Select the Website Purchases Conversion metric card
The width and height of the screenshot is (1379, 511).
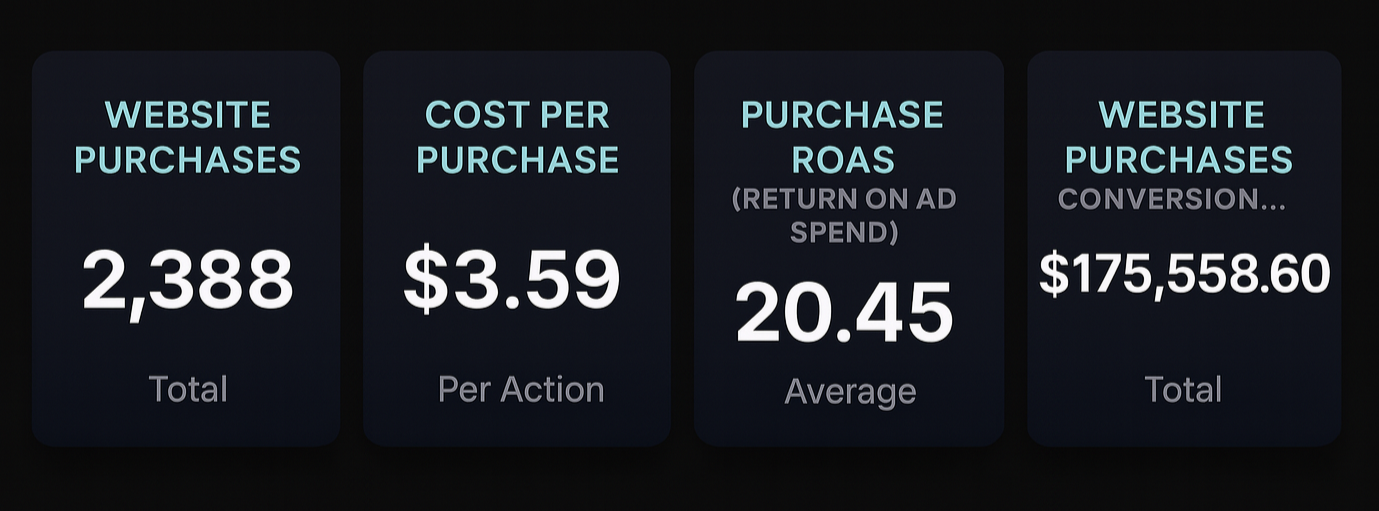pos(1184,248)
